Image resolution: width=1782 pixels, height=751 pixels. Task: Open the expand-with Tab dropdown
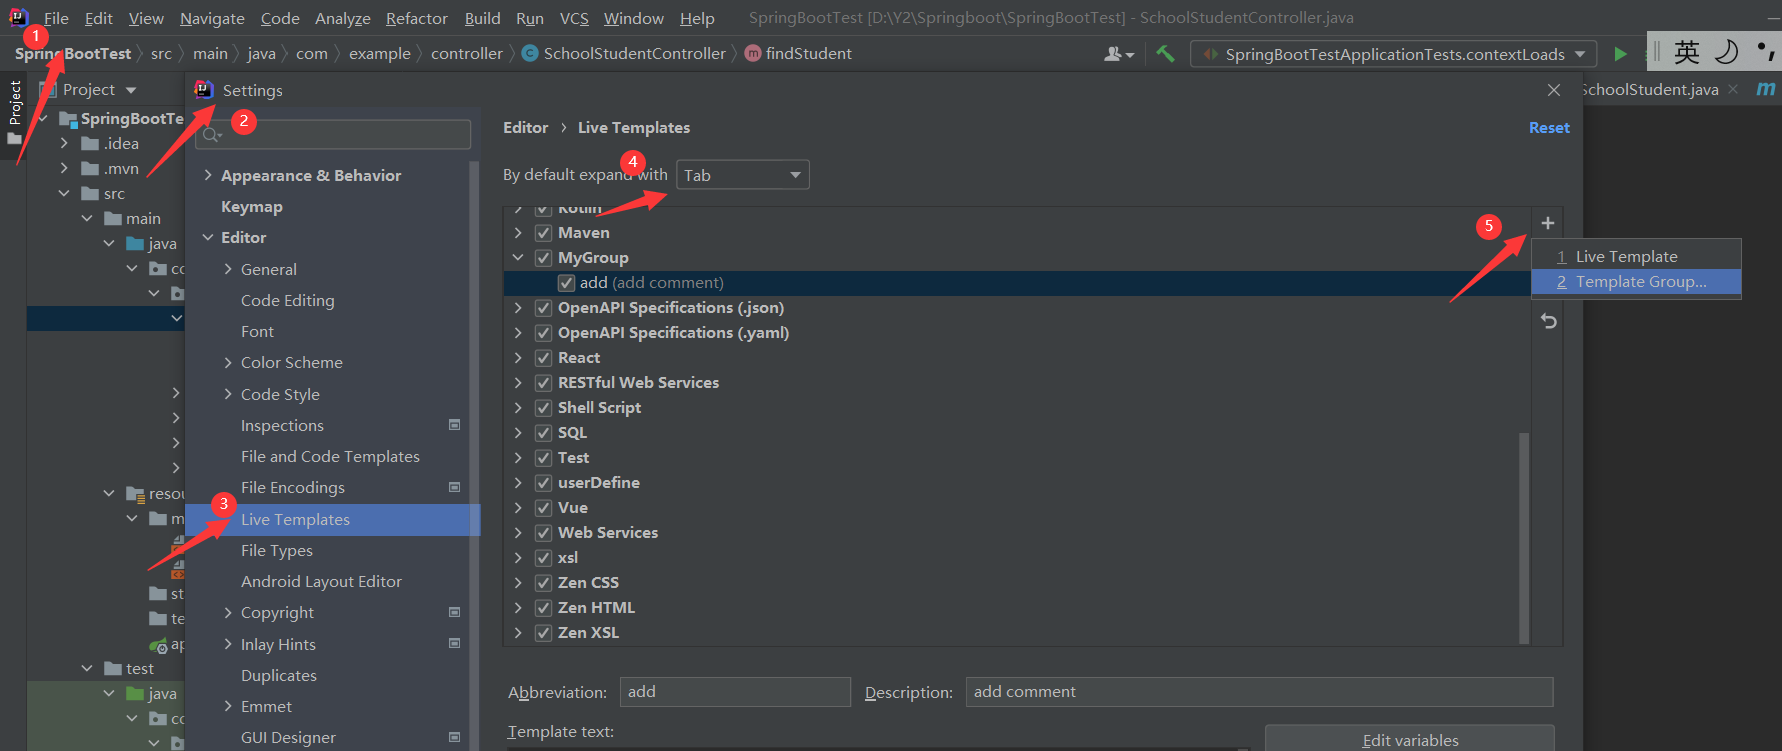743,175
